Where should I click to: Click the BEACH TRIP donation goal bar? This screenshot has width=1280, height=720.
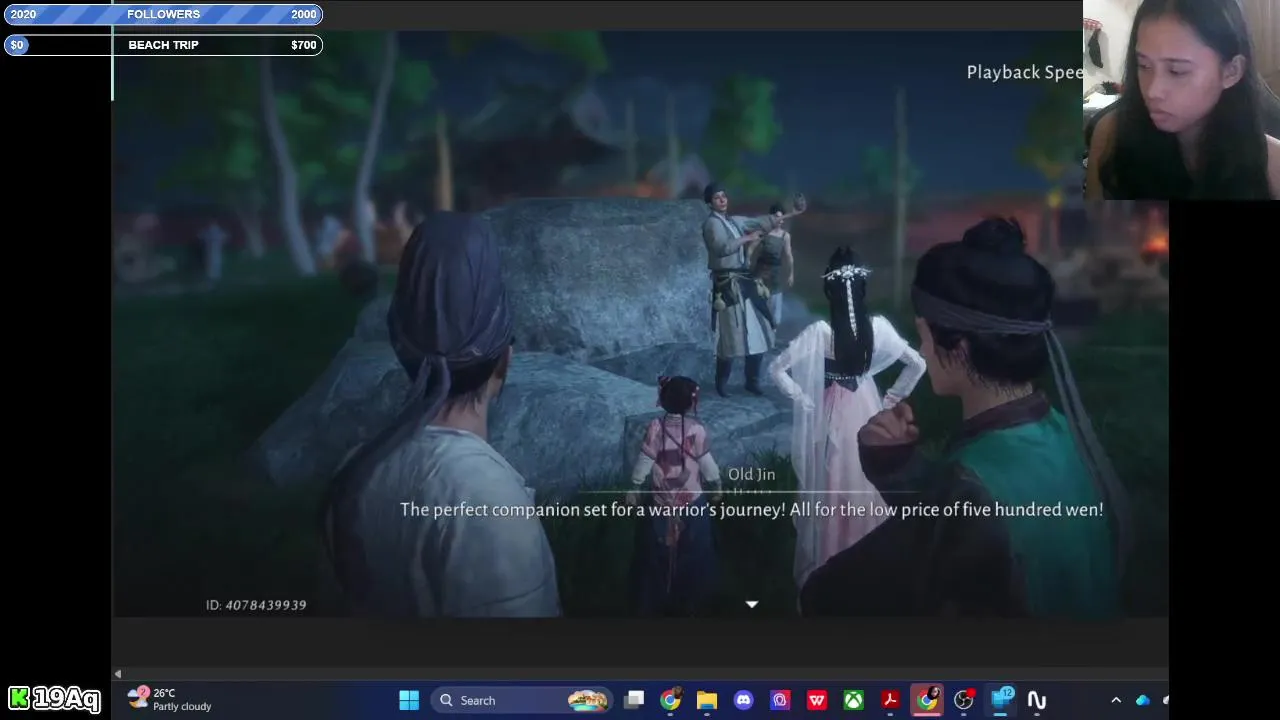point(163,45)
